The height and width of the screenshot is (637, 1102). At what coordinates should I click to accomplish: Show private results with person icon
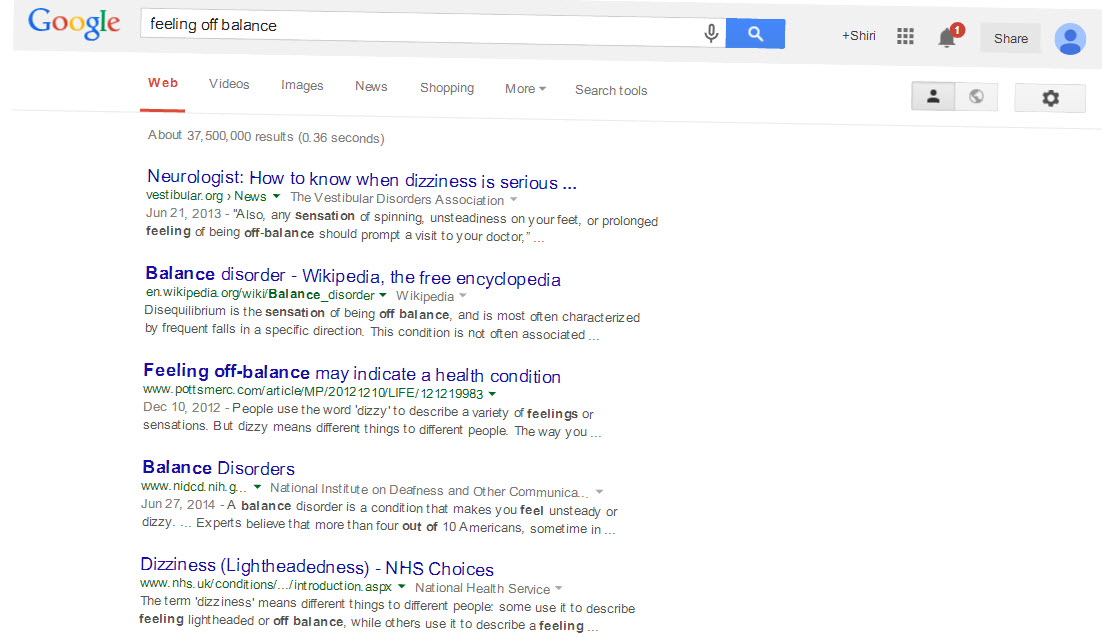933,96
